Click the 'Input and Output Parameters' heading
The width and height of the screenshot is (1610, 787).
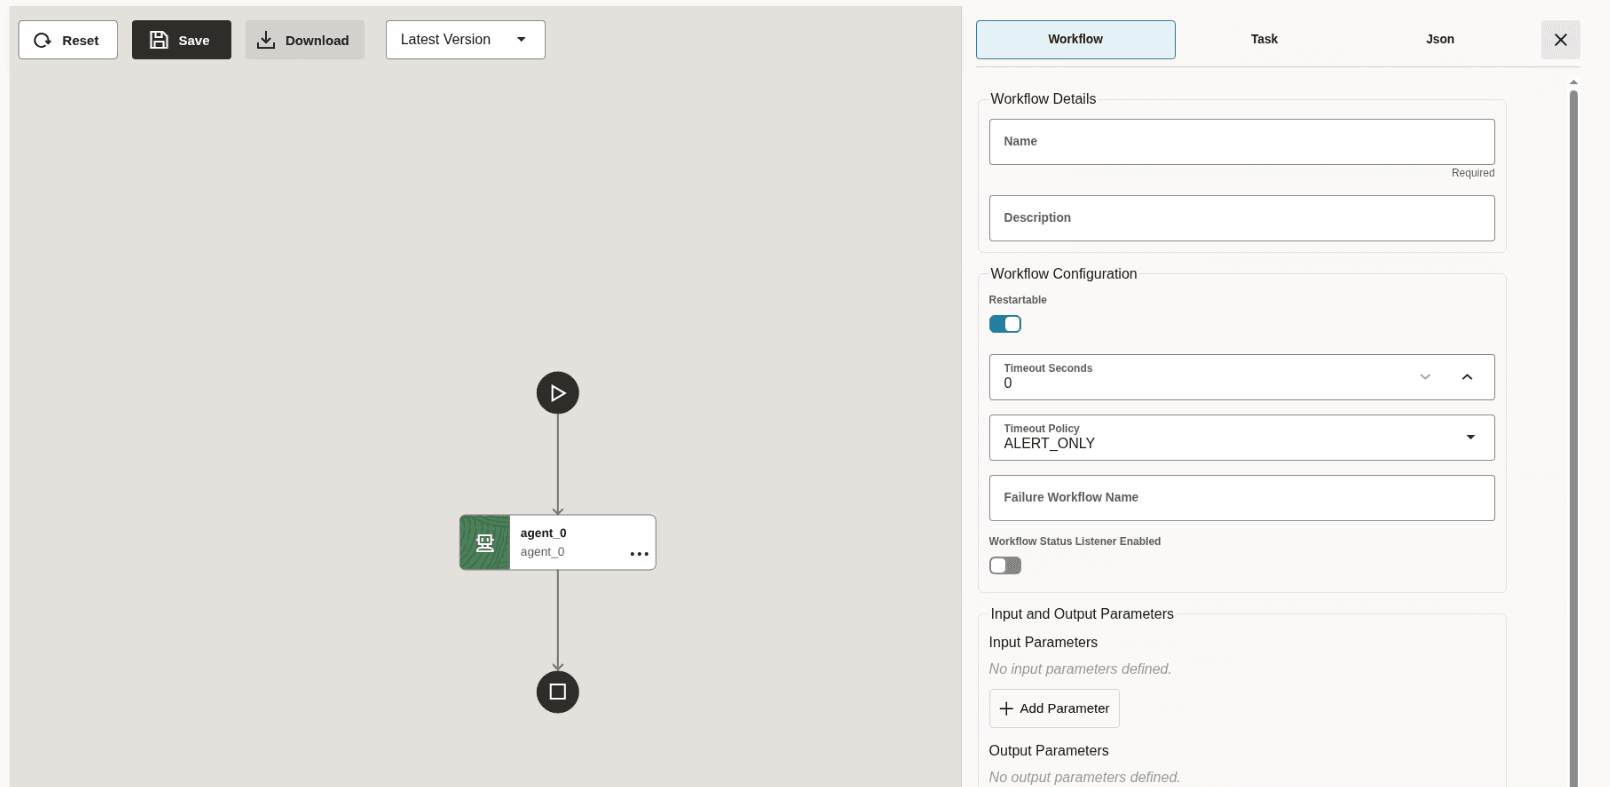tap(1082, 614)
